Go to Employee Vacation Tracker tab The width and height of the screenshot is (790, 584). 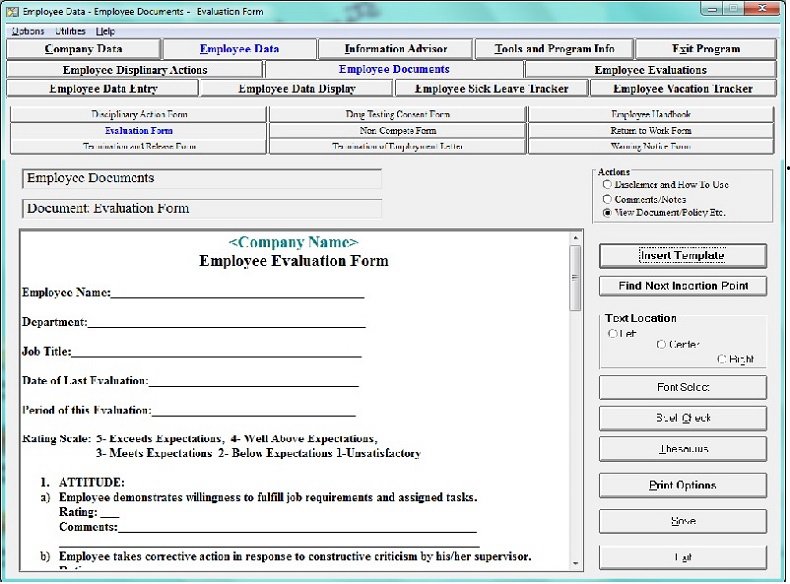[682, 89]
